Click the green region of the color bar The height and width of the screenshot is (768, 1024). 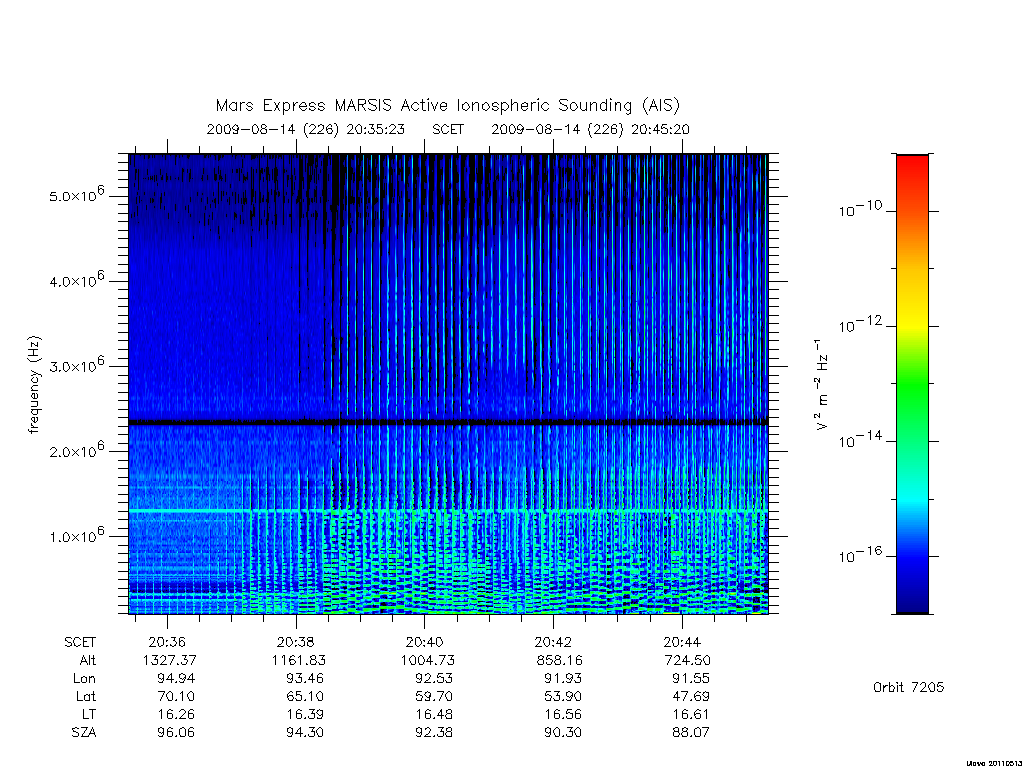coord(912,385)
